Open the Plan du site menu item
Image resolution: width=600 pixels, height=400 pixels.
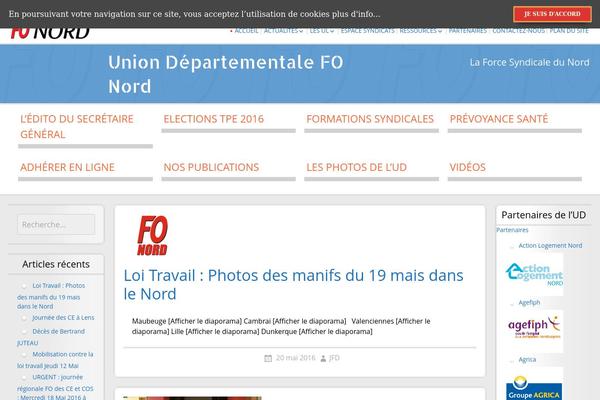[569, 31]
